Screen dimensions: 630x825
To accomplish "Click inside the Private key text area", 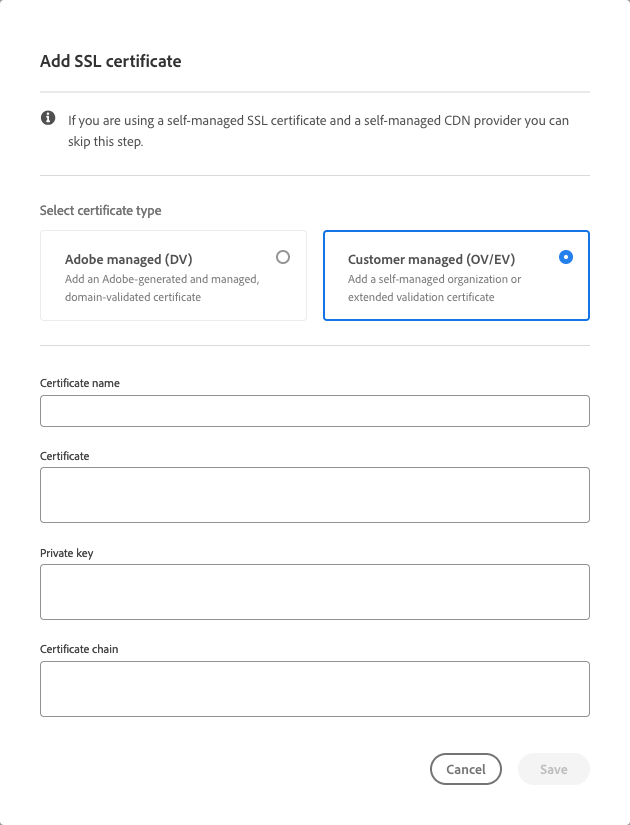I will tap(314, 592).
